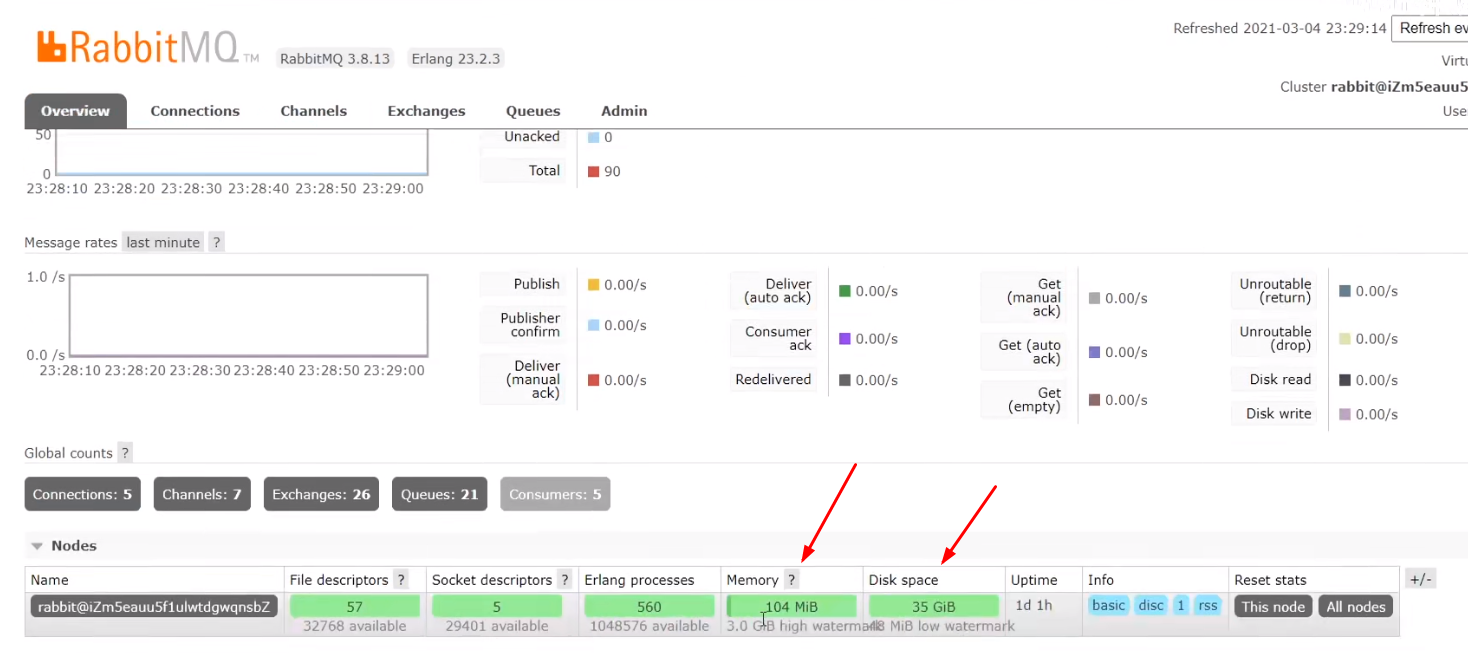Viewport: 1468px width, 653px height.
Task: Click the Queues: 21 count button
Action: [x=440, y=494]
